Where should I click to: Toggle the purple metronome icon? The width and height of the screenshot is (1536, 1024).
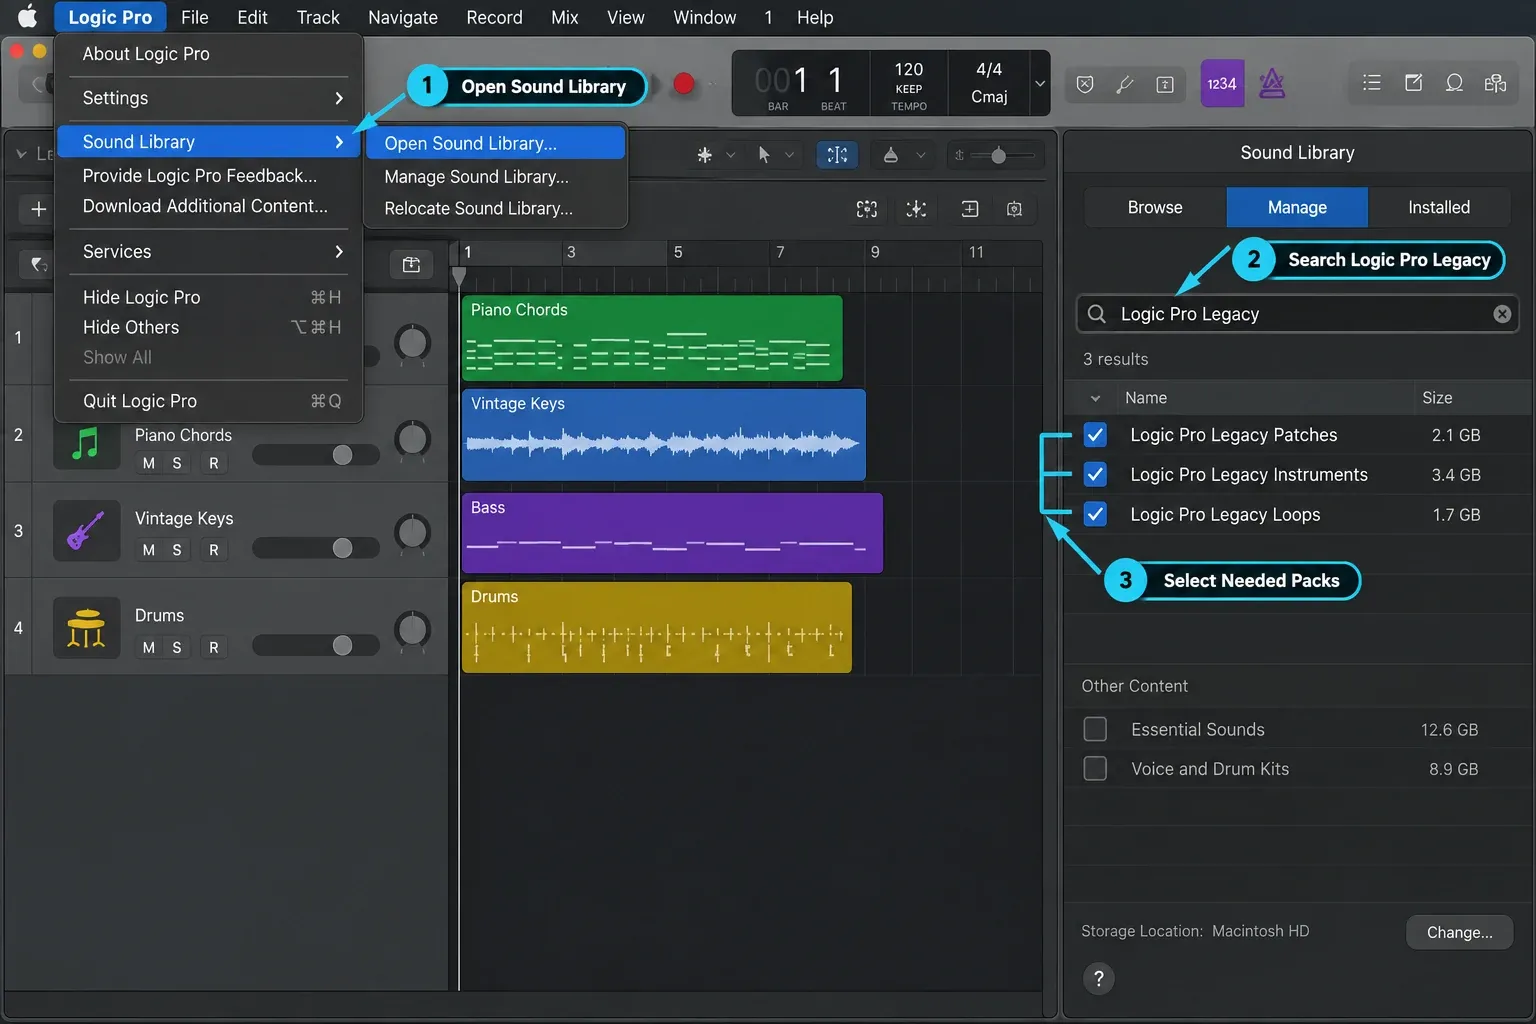(x=1271, y=84)
